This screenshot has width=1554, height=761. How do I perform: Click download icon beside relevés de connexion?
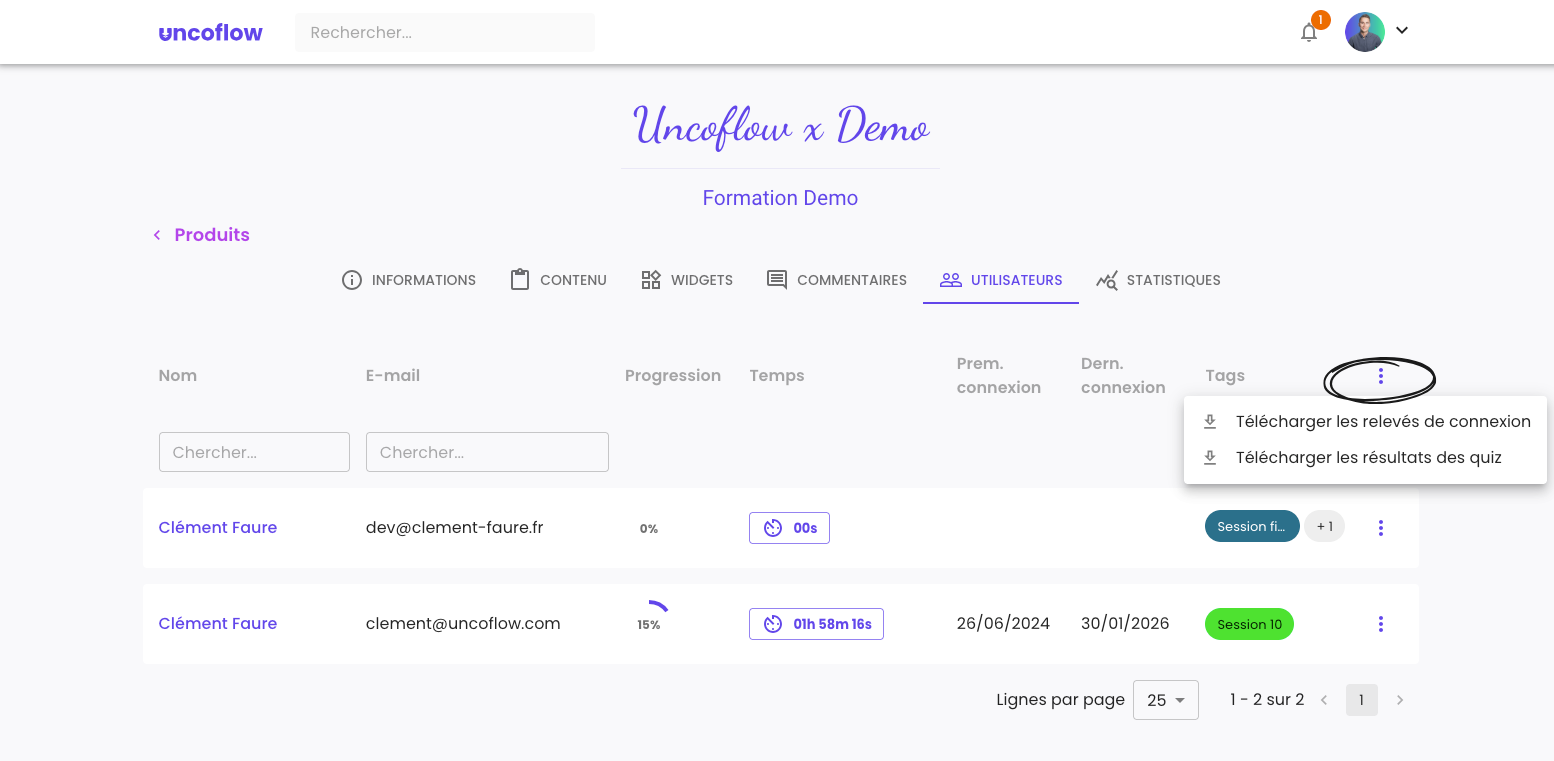[x=1209, y=422]
